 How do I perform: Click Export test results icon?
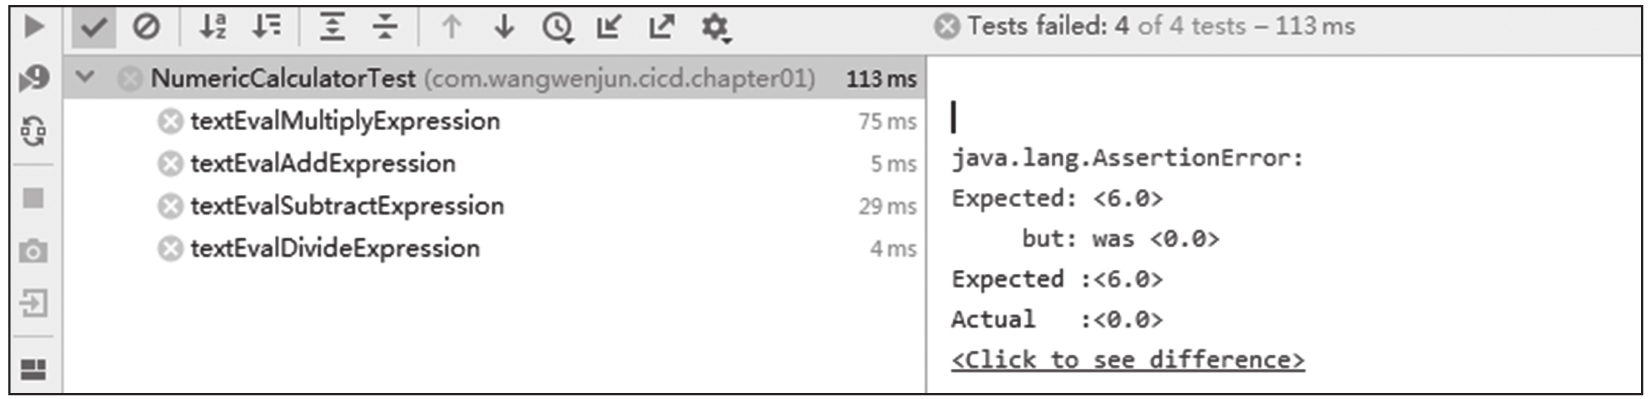click(662, 27)
